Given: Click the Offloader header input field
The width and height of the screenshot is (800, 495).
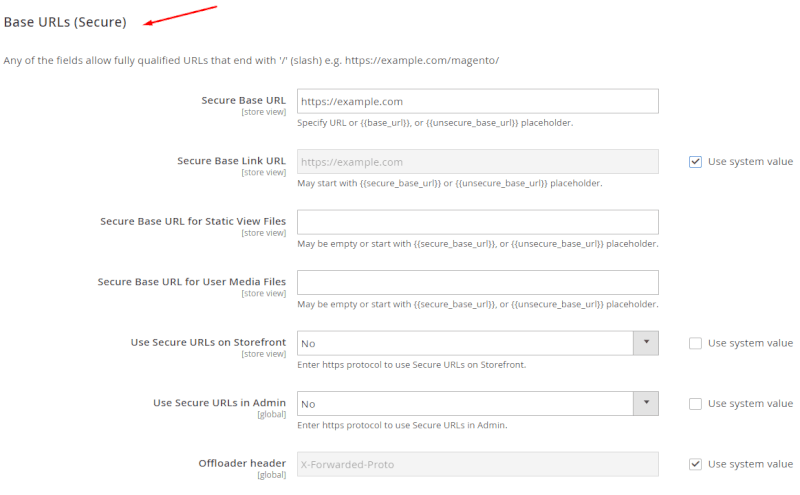Looking at the screenshot, I should 478,464.
